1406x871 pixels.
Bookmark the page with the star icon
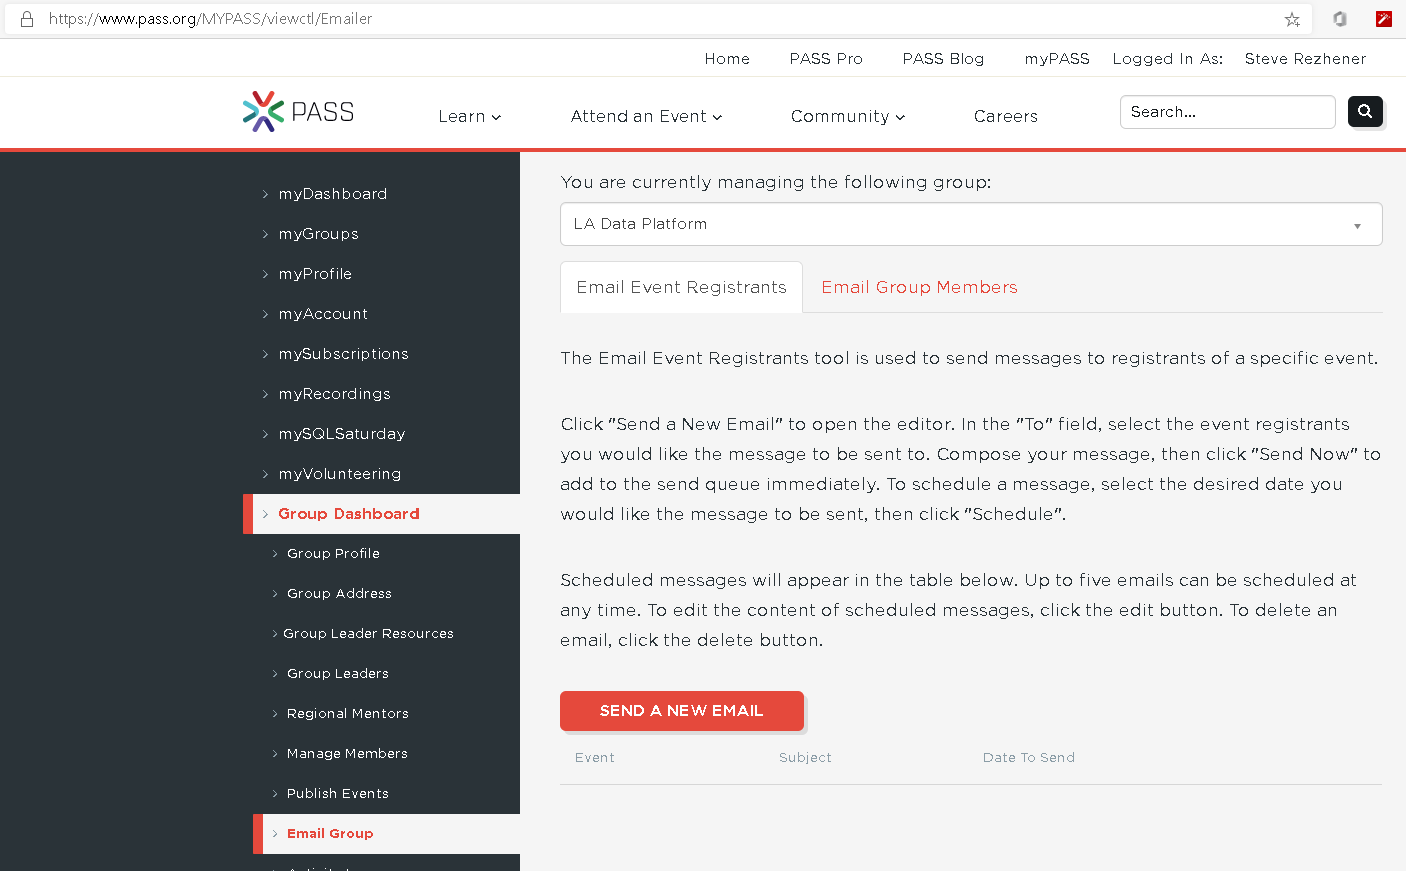click(x=1292, y=18)
